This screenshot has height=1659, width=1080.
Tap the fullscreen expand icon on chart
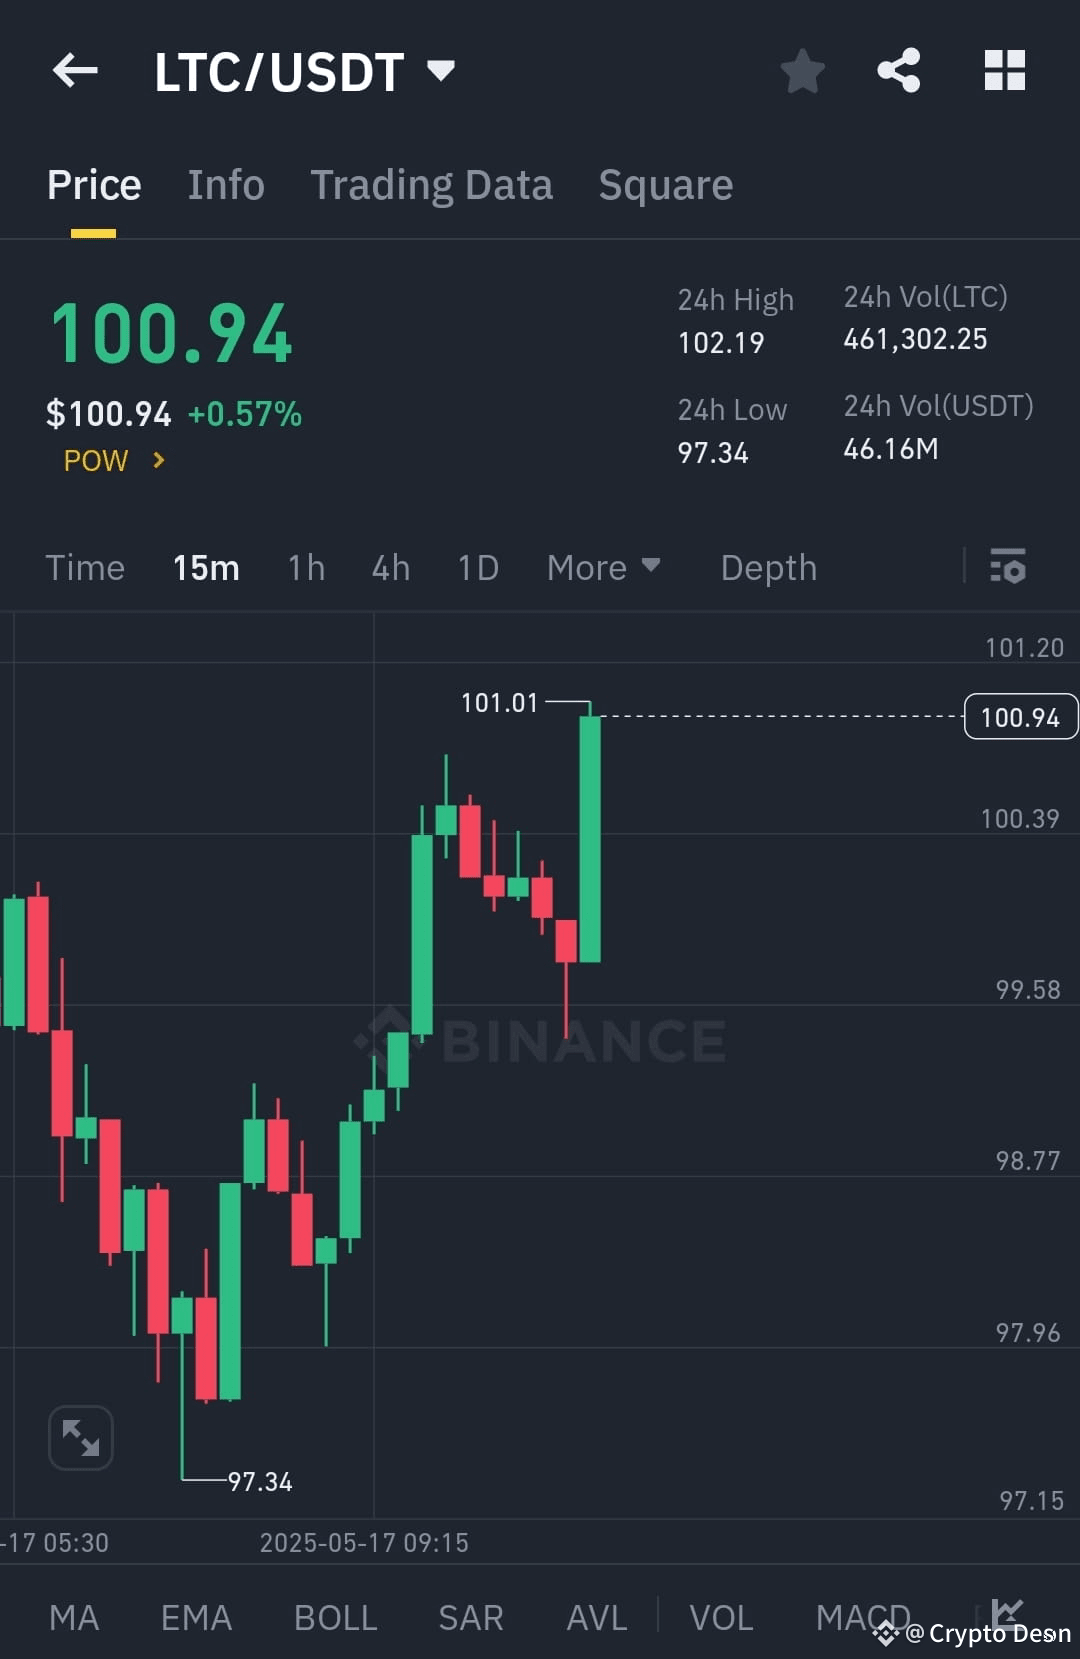(x=80, y=1437)
